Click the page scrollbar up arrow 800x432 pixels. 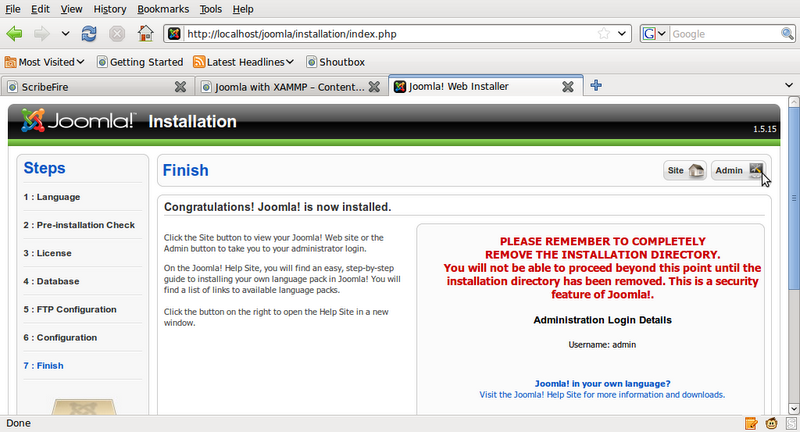click(x=793, y=101)
